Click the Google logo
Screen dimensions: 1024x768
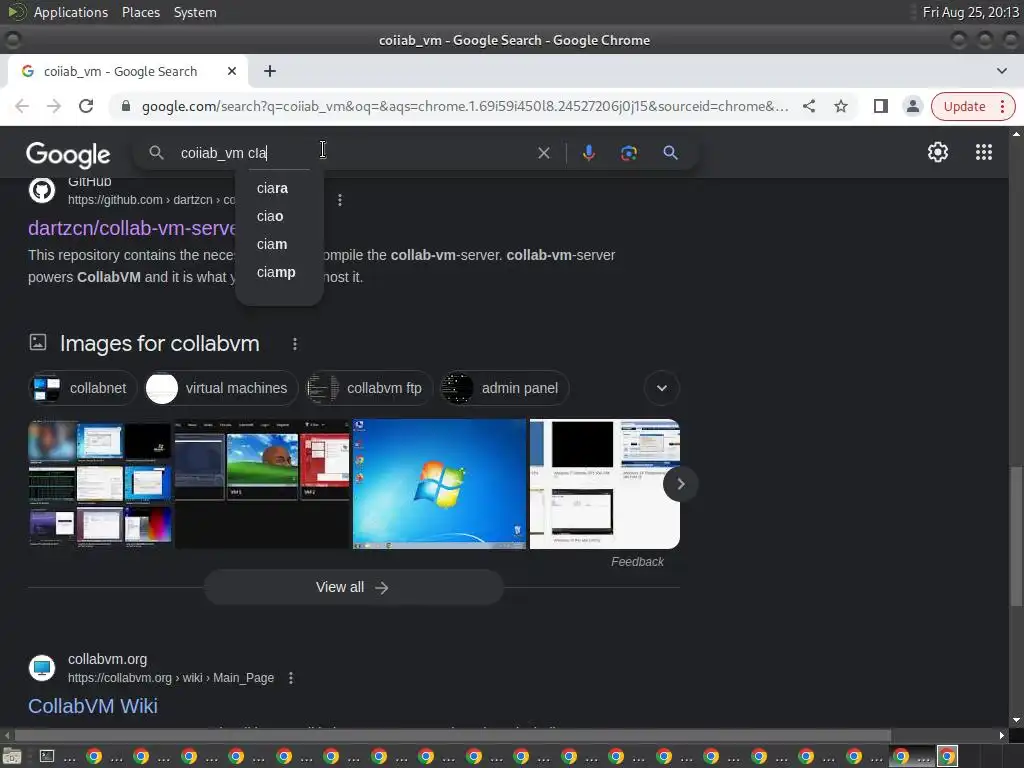(68, 155)
